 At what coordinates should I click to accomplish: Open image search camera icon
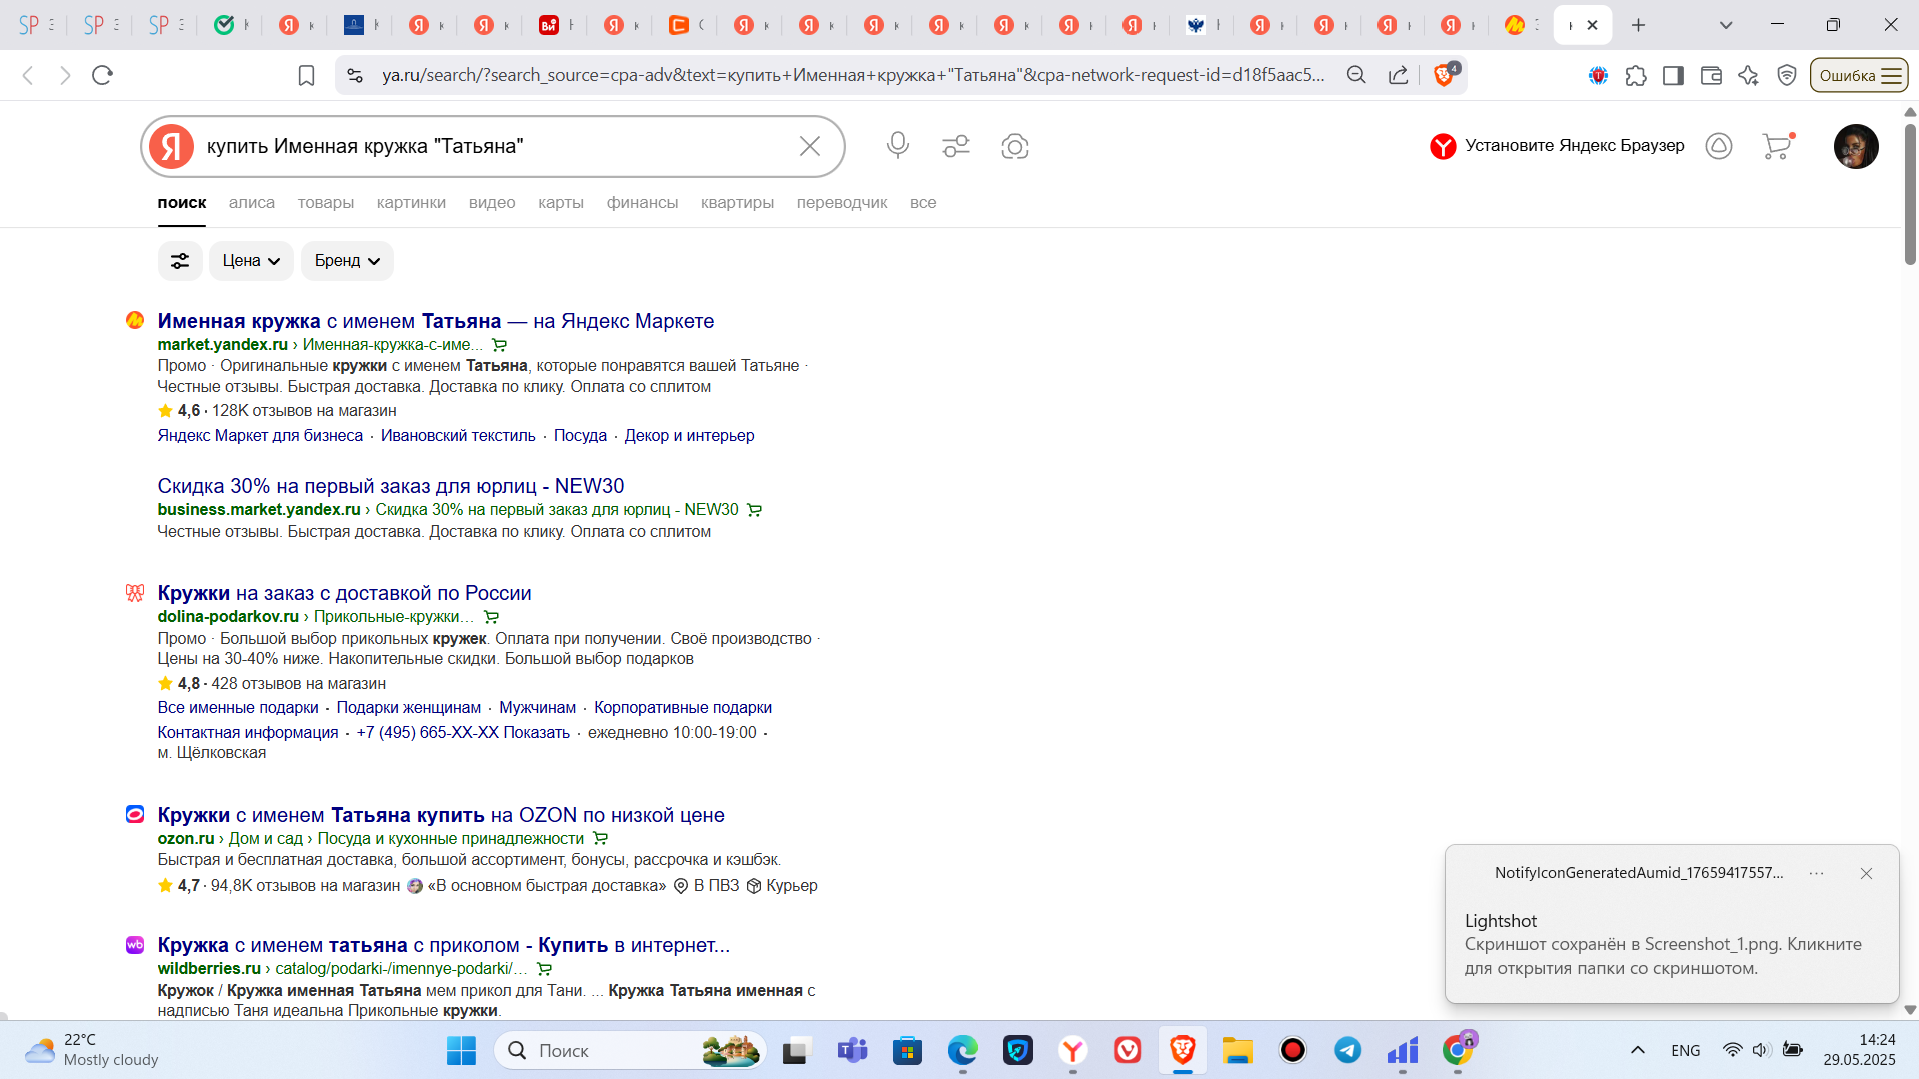(1015, 146)
